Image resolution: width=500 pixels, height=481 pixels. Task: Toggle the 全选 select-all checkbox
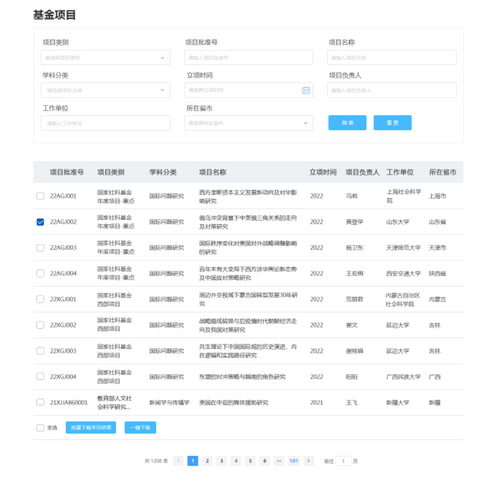point(40,427)
